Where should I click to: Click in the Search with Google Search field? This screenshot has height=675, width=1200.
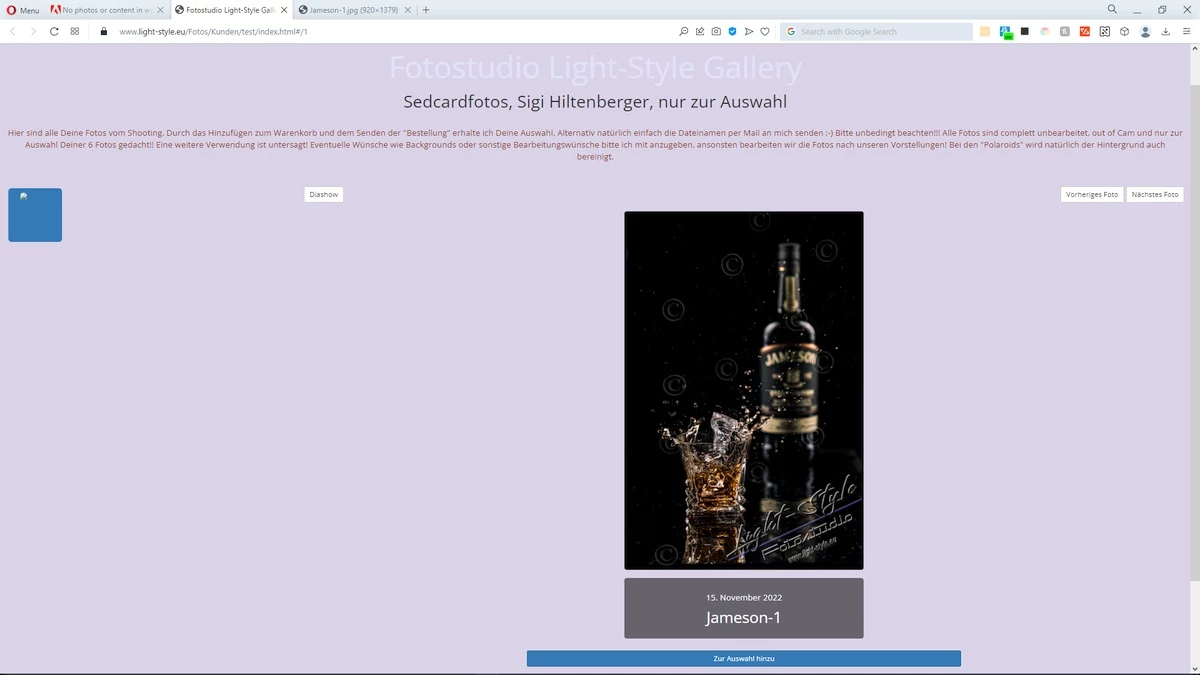pos(876,31)
